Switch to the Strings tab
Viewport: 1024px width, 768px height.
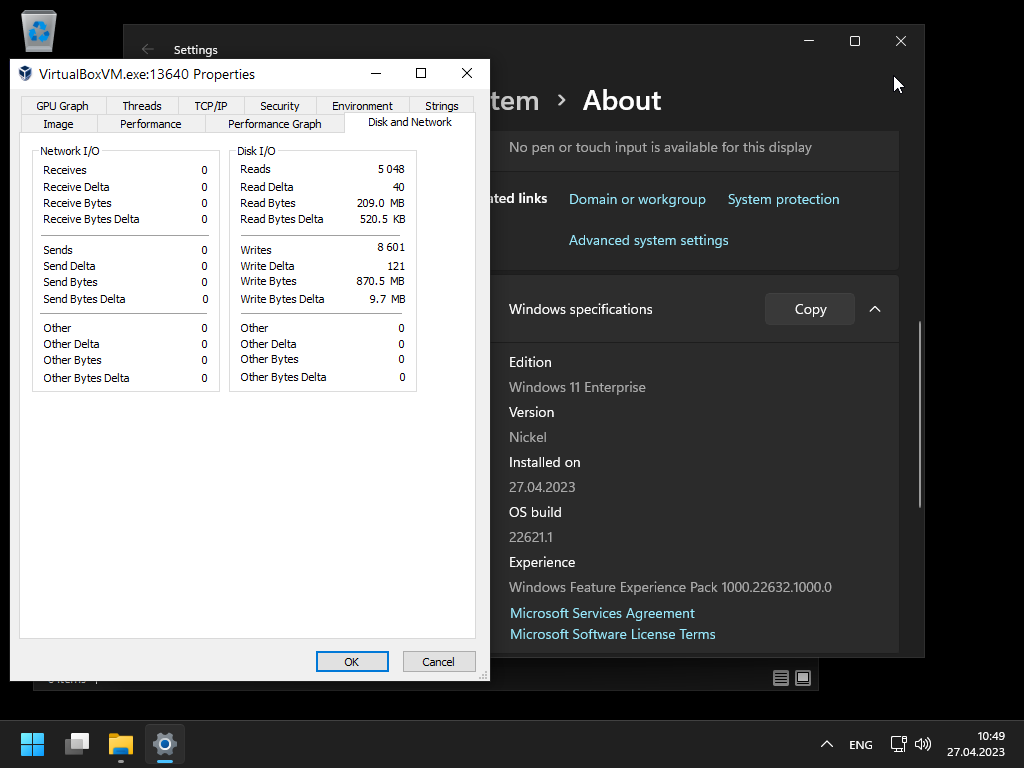tap(441, 106)
